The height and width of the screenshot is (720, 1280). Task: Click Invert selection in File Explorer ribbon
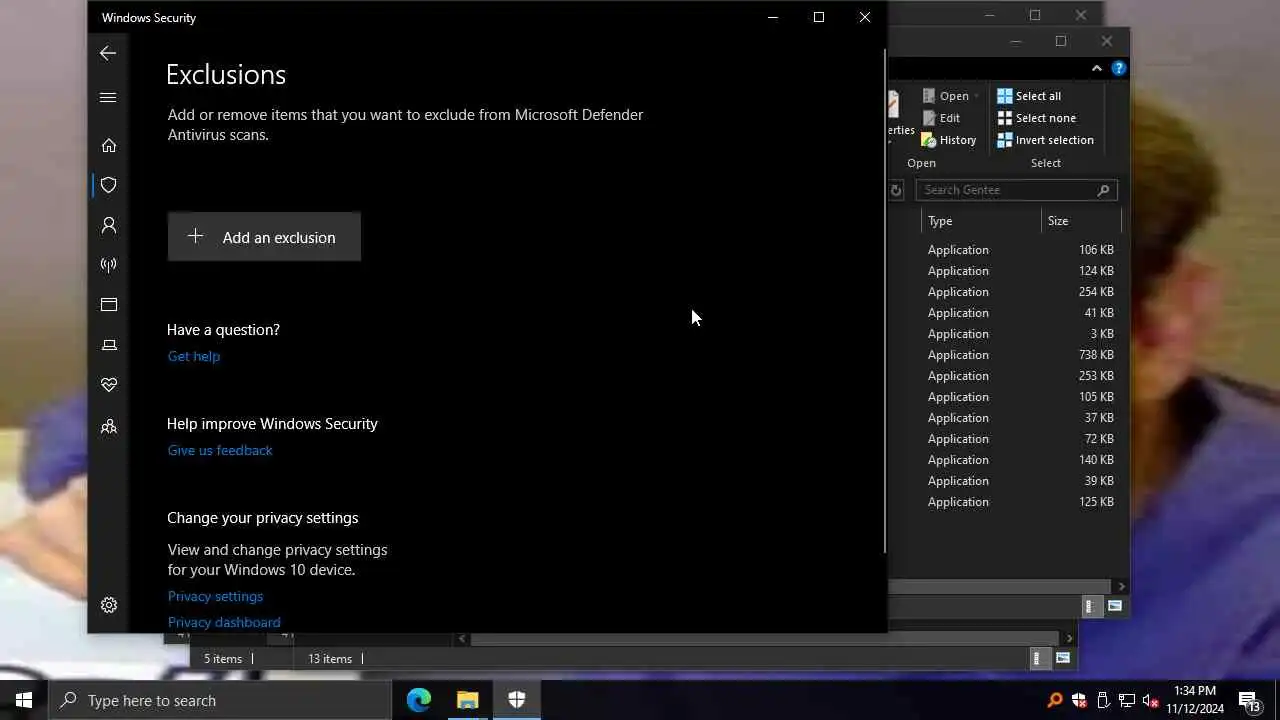pos(1046,140)
